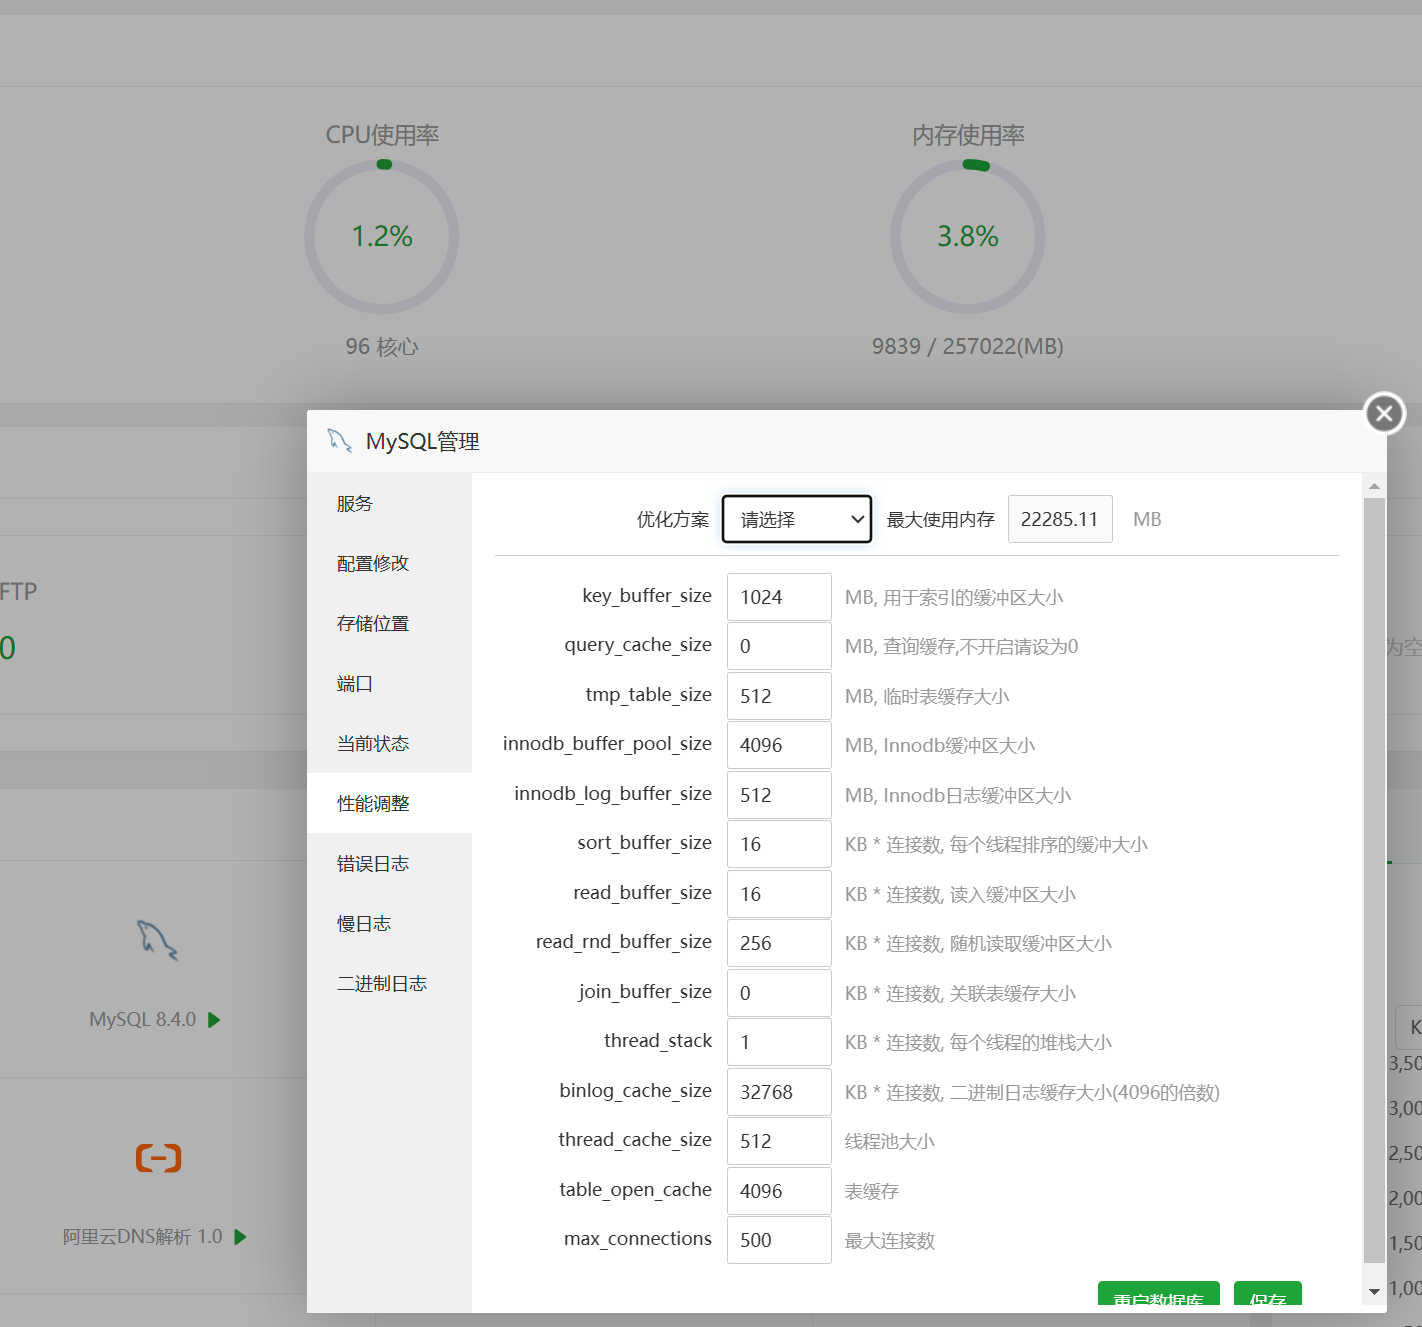This screenshot has height=1327, width=1422.
Task: Click the query_cache_size input field
Action: tap(779, 646)
